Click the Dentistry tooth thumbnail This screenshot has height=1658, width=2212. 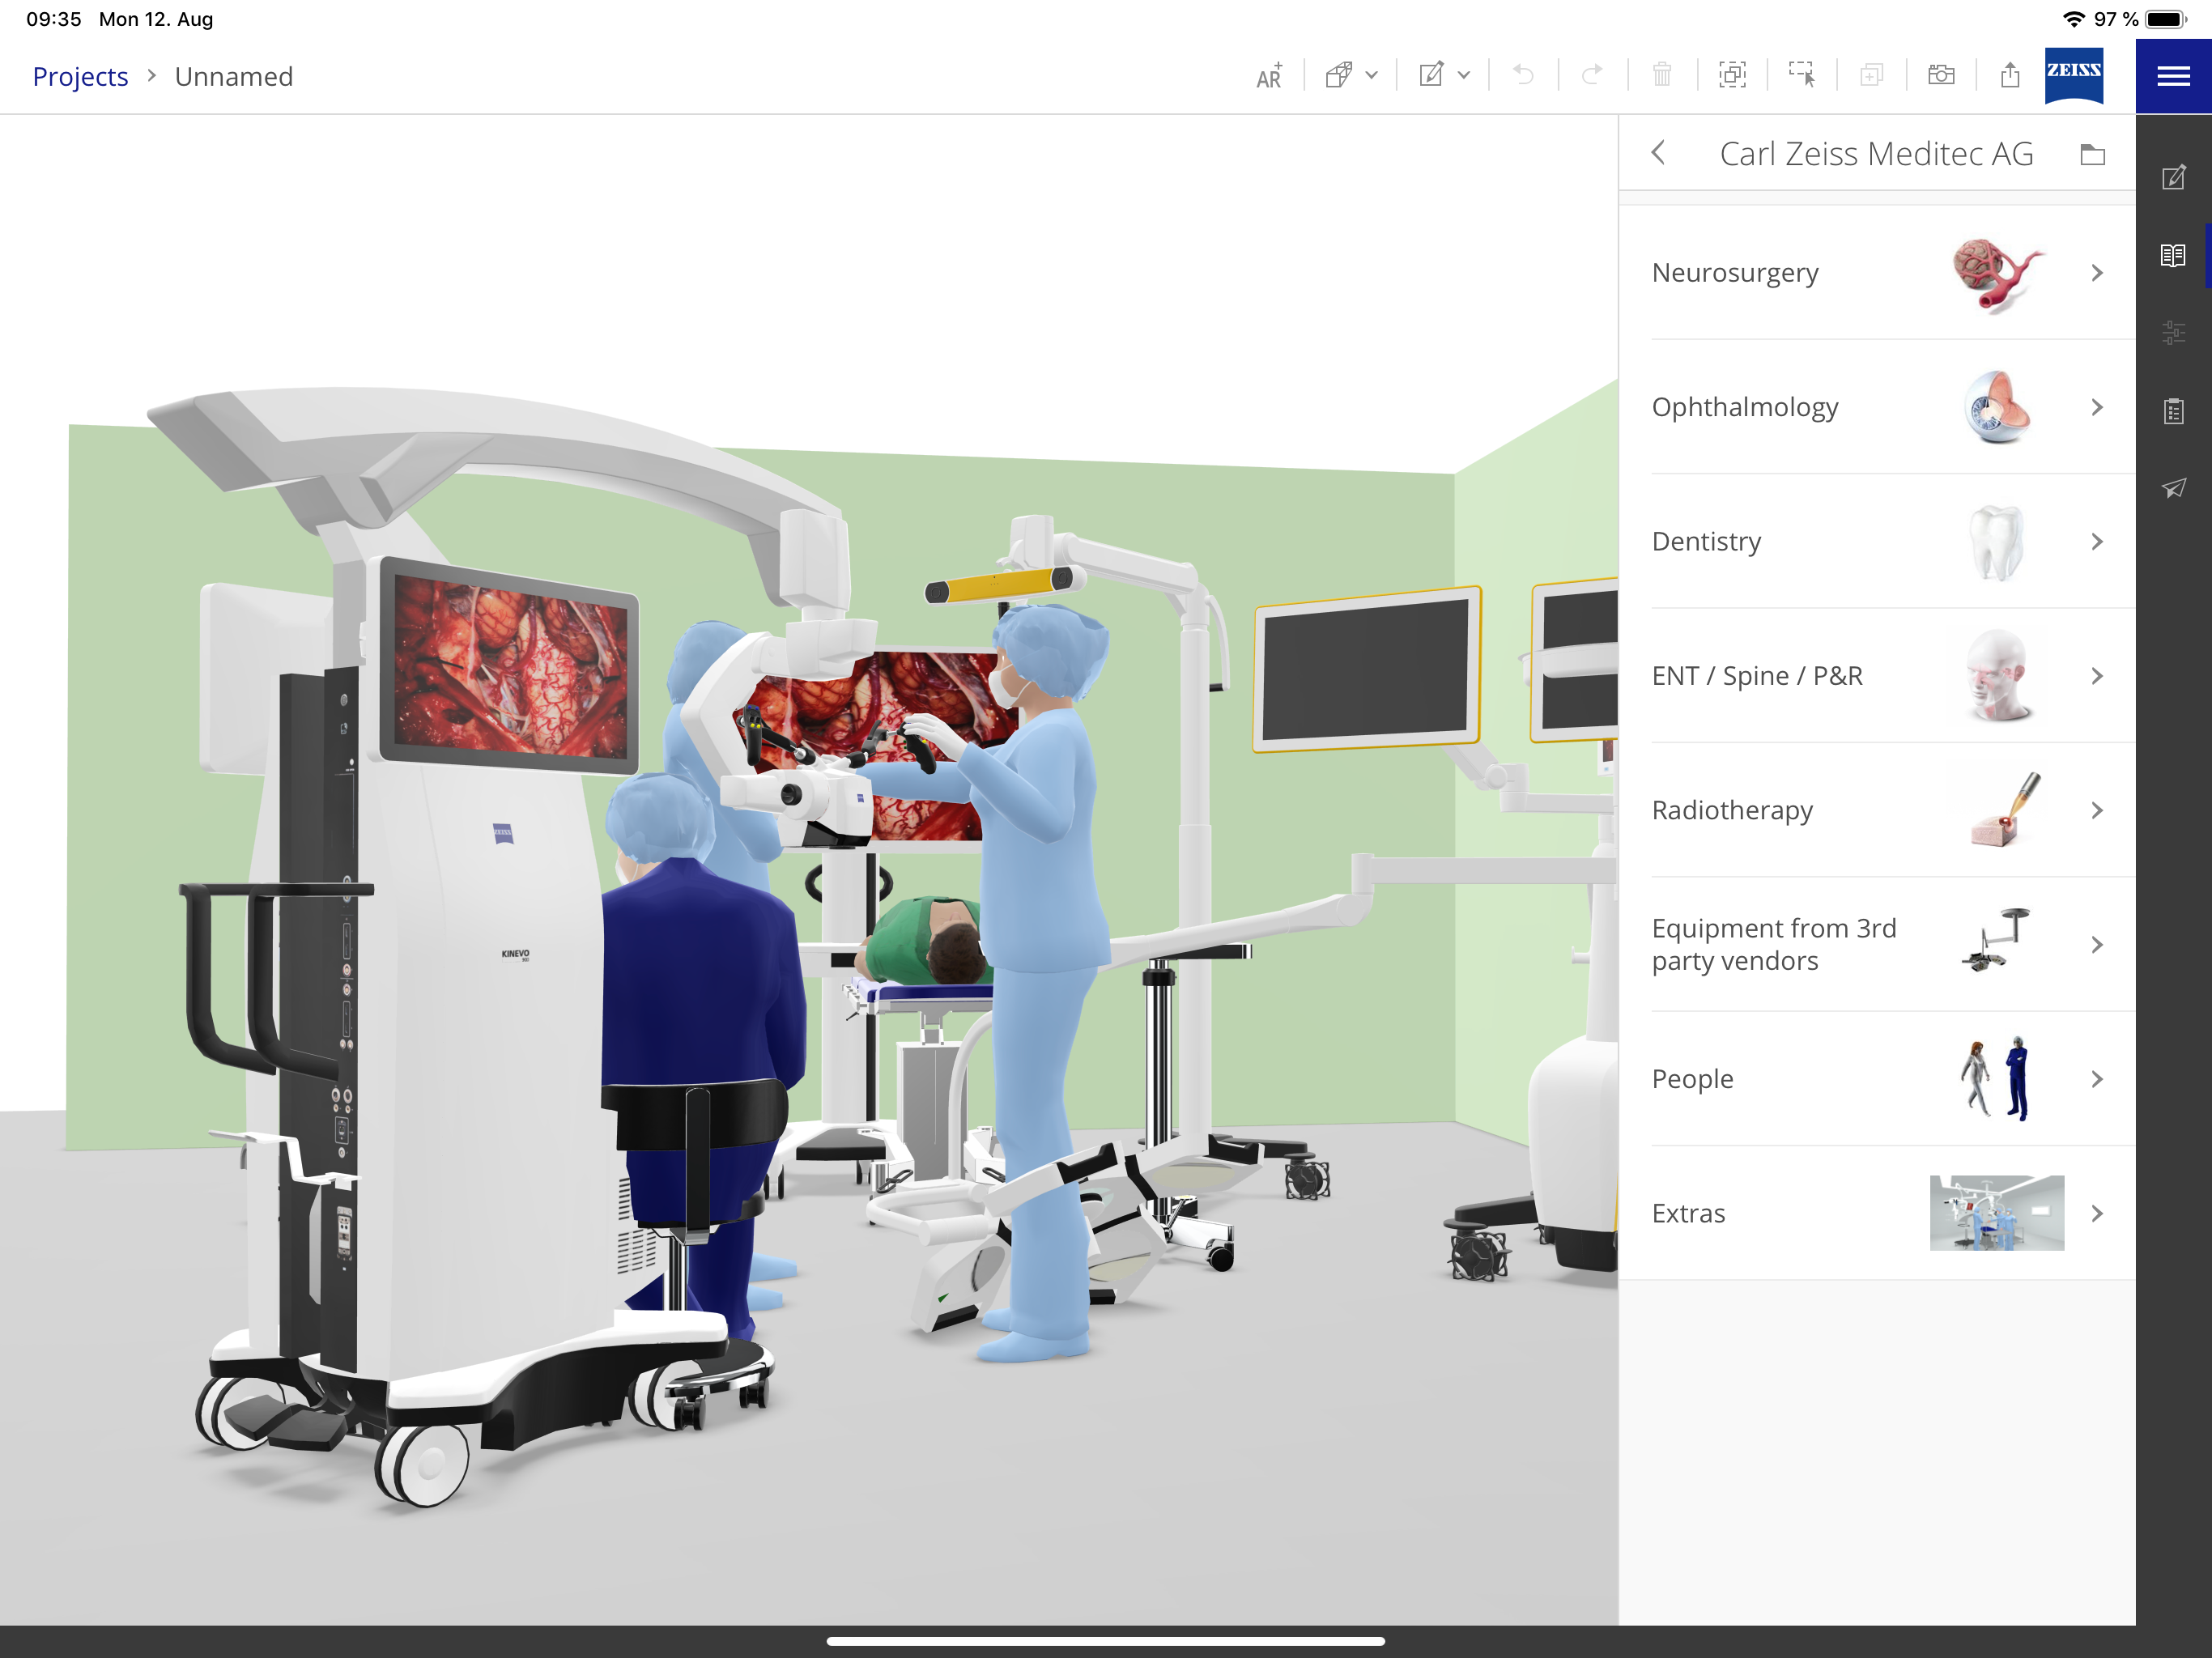click(1997, 542)
